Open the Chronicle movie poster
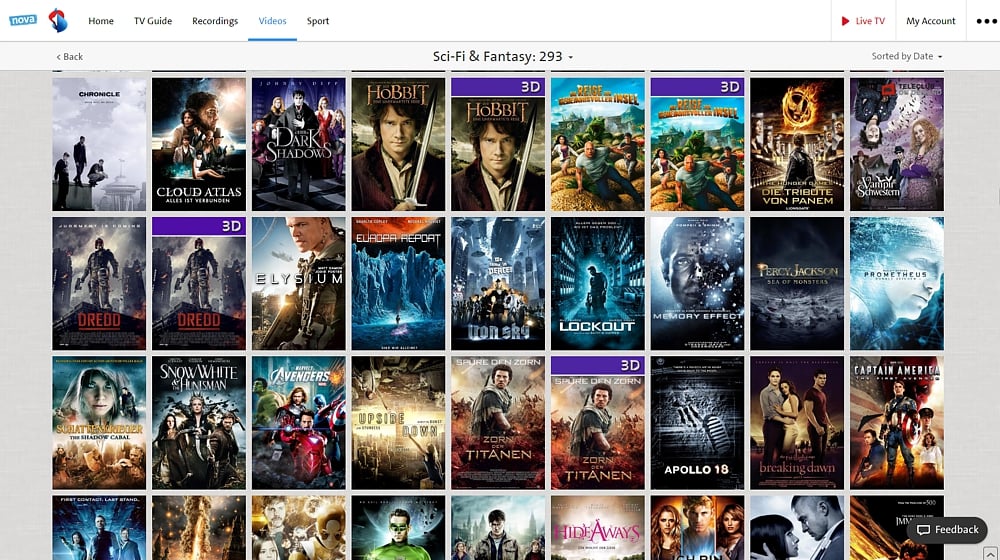 click(99, 144)
